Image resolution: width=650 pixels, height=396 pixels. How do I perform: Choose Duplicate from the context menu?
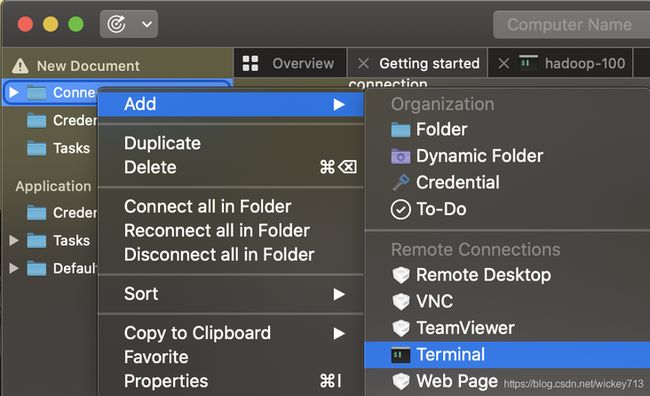click(x=162, y=143)
